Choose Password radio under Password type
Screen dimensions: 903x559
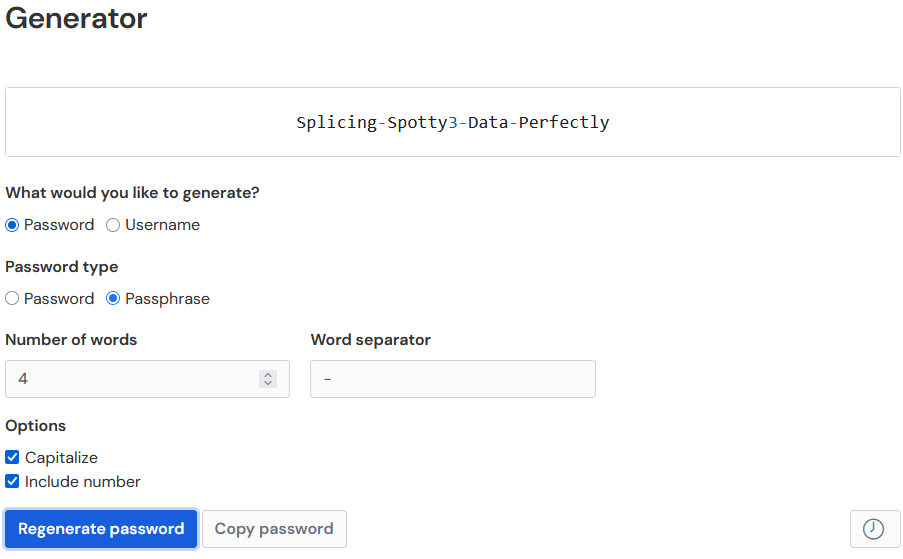coord(13,299)
